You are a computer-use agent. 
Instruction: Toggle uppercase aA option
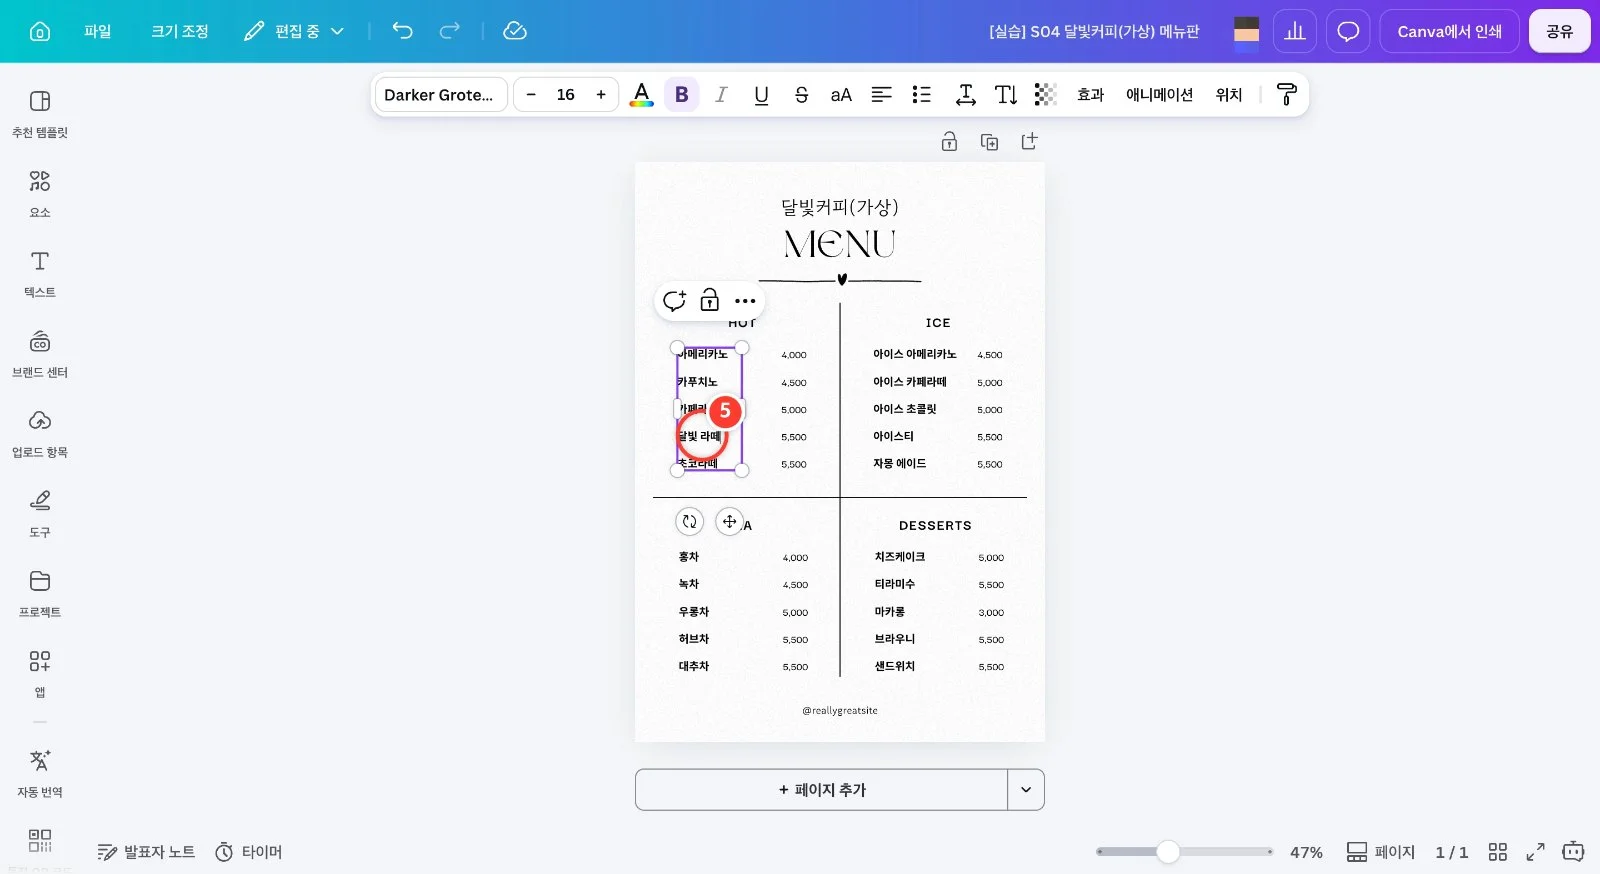coord(841,95)
